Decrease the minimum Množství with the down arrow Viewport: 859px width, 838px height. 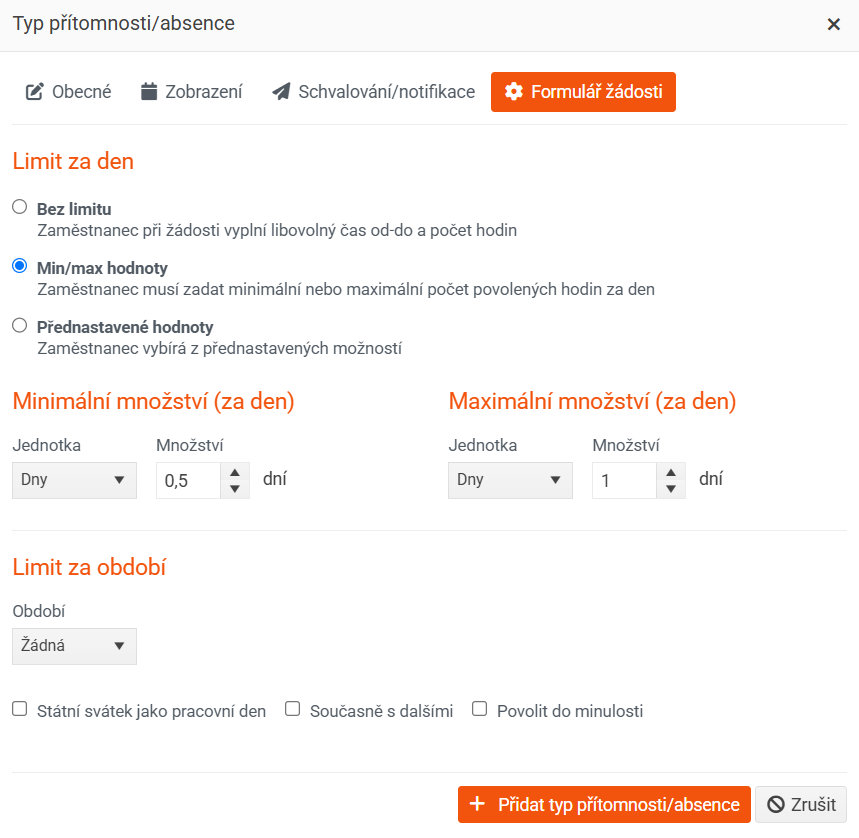(234, 489)
